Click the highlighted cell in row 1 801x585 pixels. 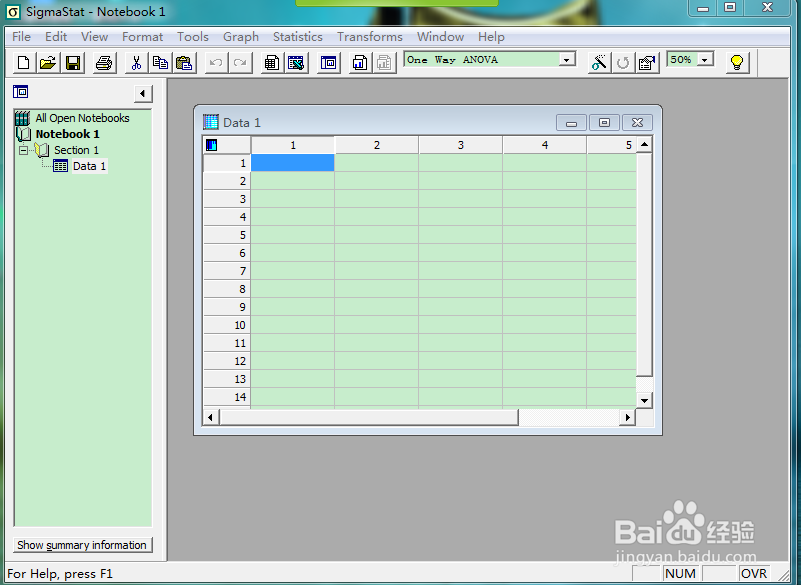pos(293,163)
